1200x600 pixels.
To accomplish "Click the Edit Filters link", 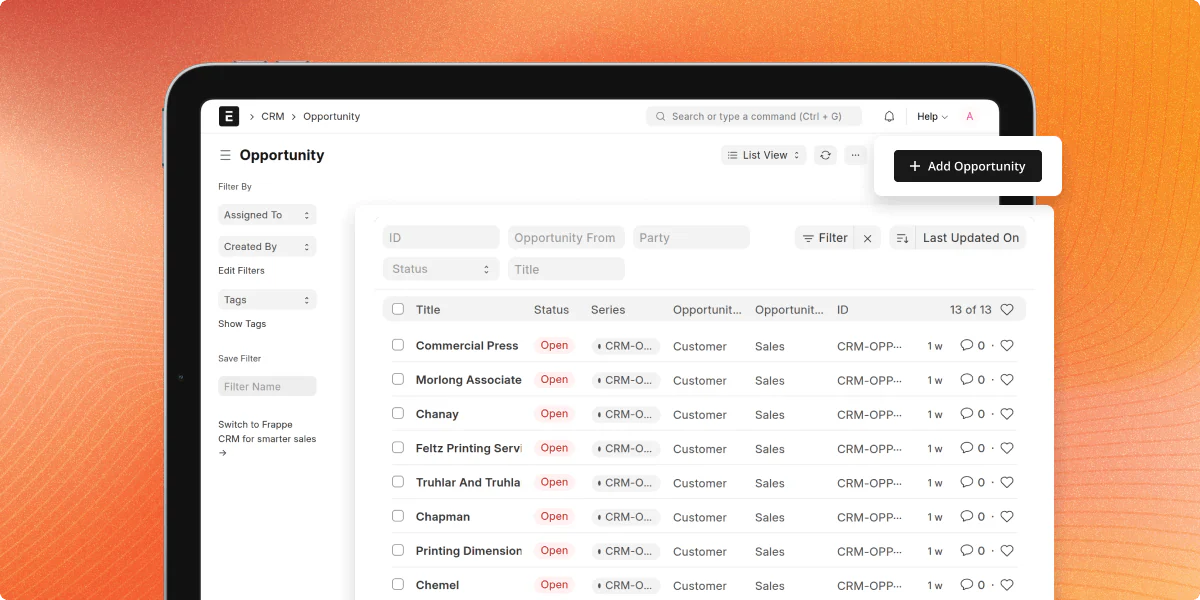I will (241, 271).
